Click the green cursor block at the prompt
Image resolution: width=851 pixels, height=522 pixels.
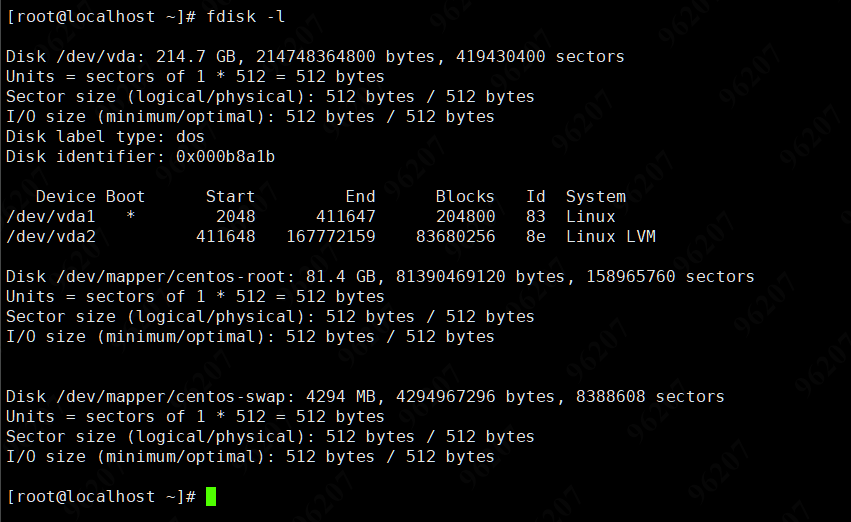[211, 497]
